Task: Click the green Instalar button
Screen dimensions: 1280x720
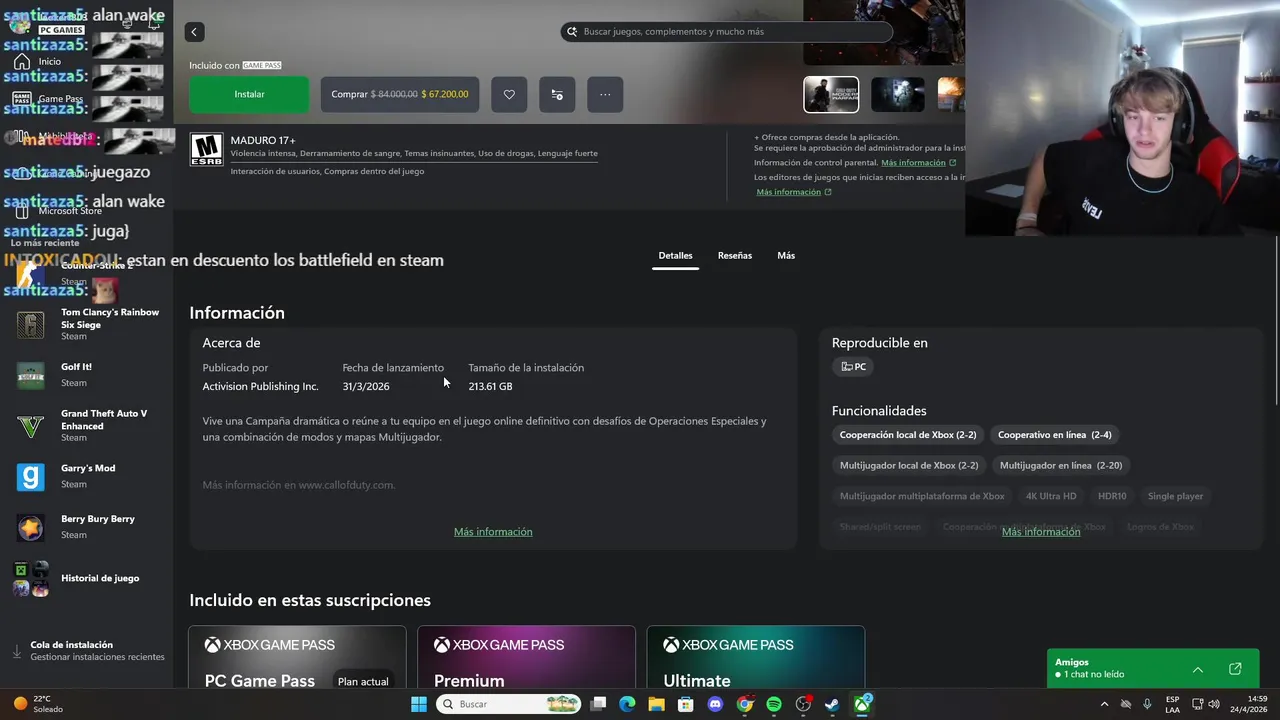Action: (x=249, y=94)
